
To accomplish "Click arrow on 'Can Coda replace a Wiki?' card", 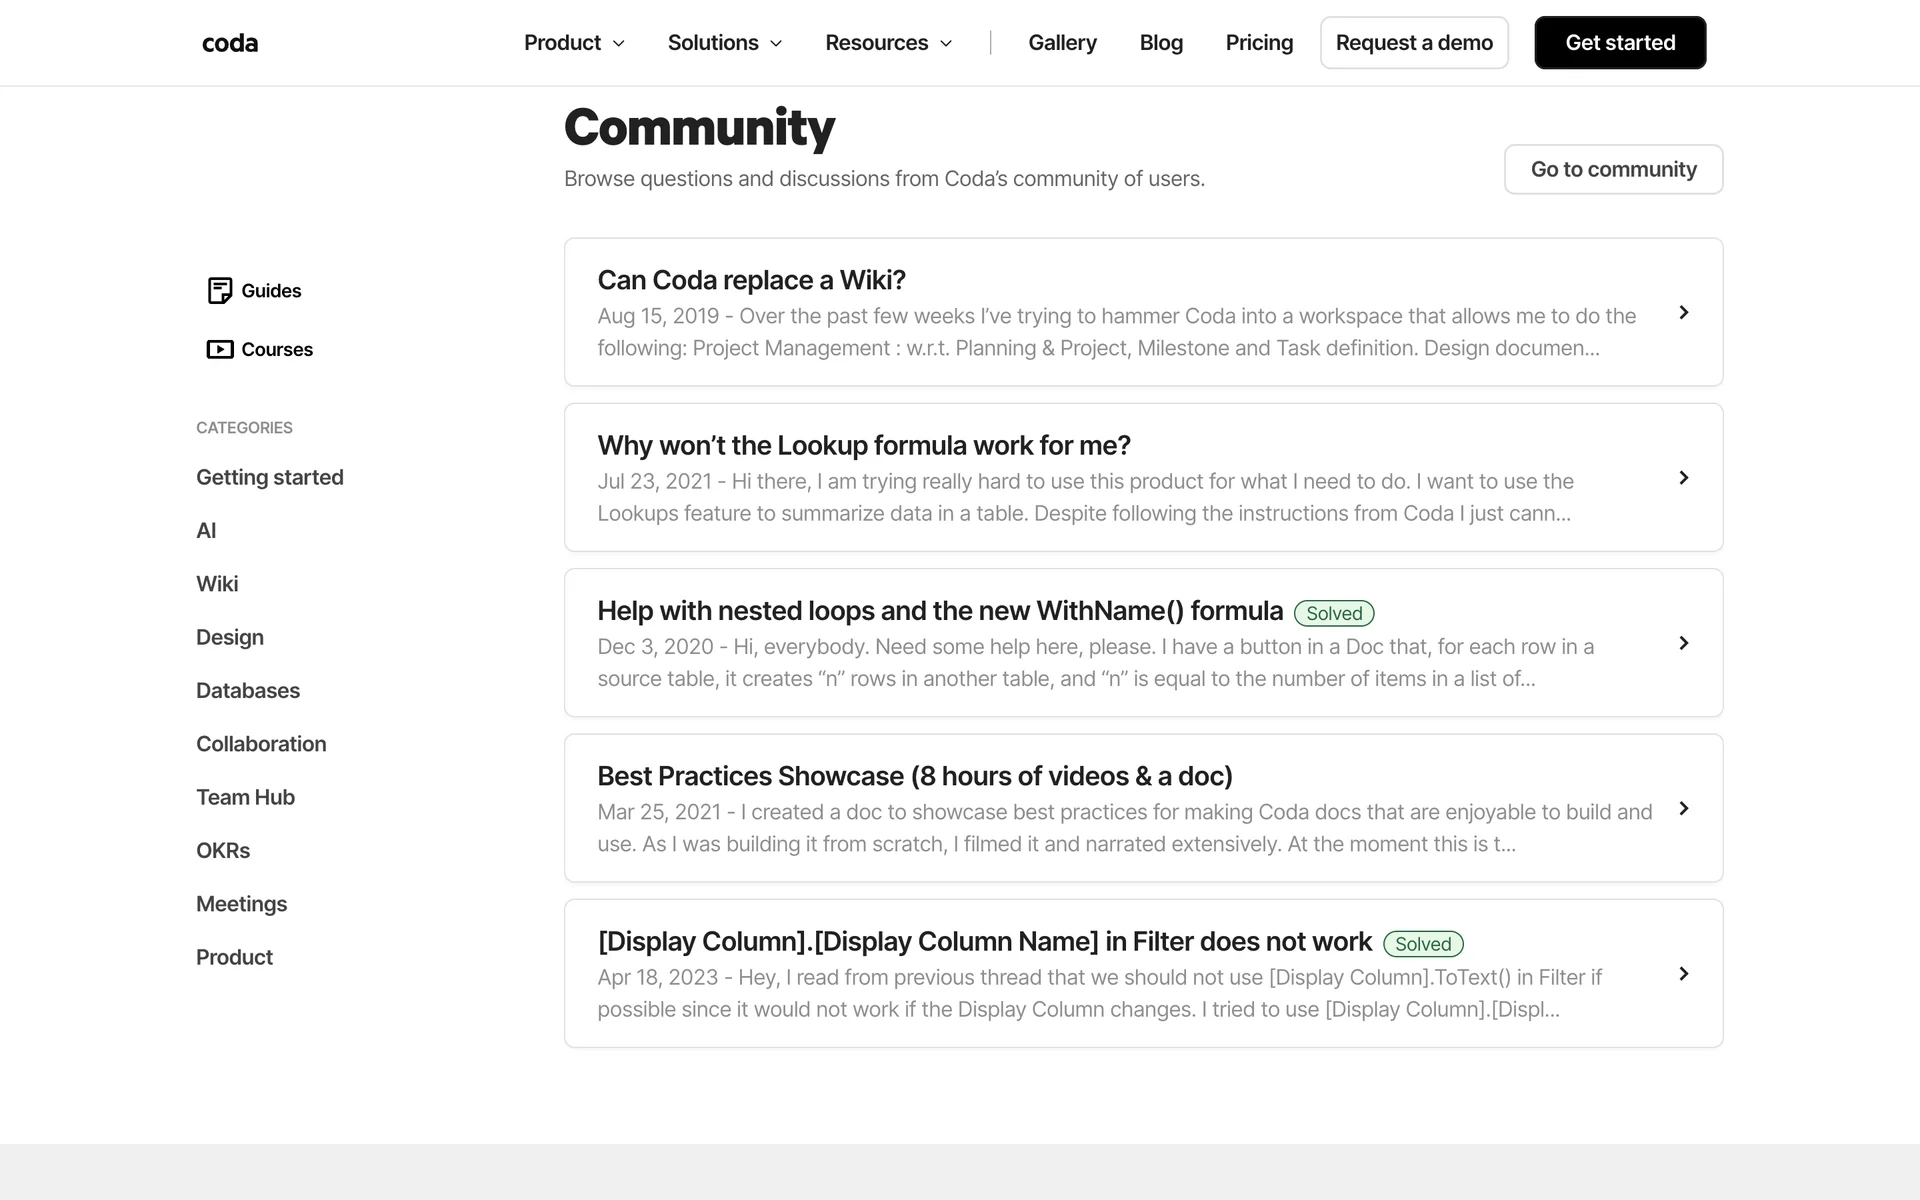I will point(1683,313).
